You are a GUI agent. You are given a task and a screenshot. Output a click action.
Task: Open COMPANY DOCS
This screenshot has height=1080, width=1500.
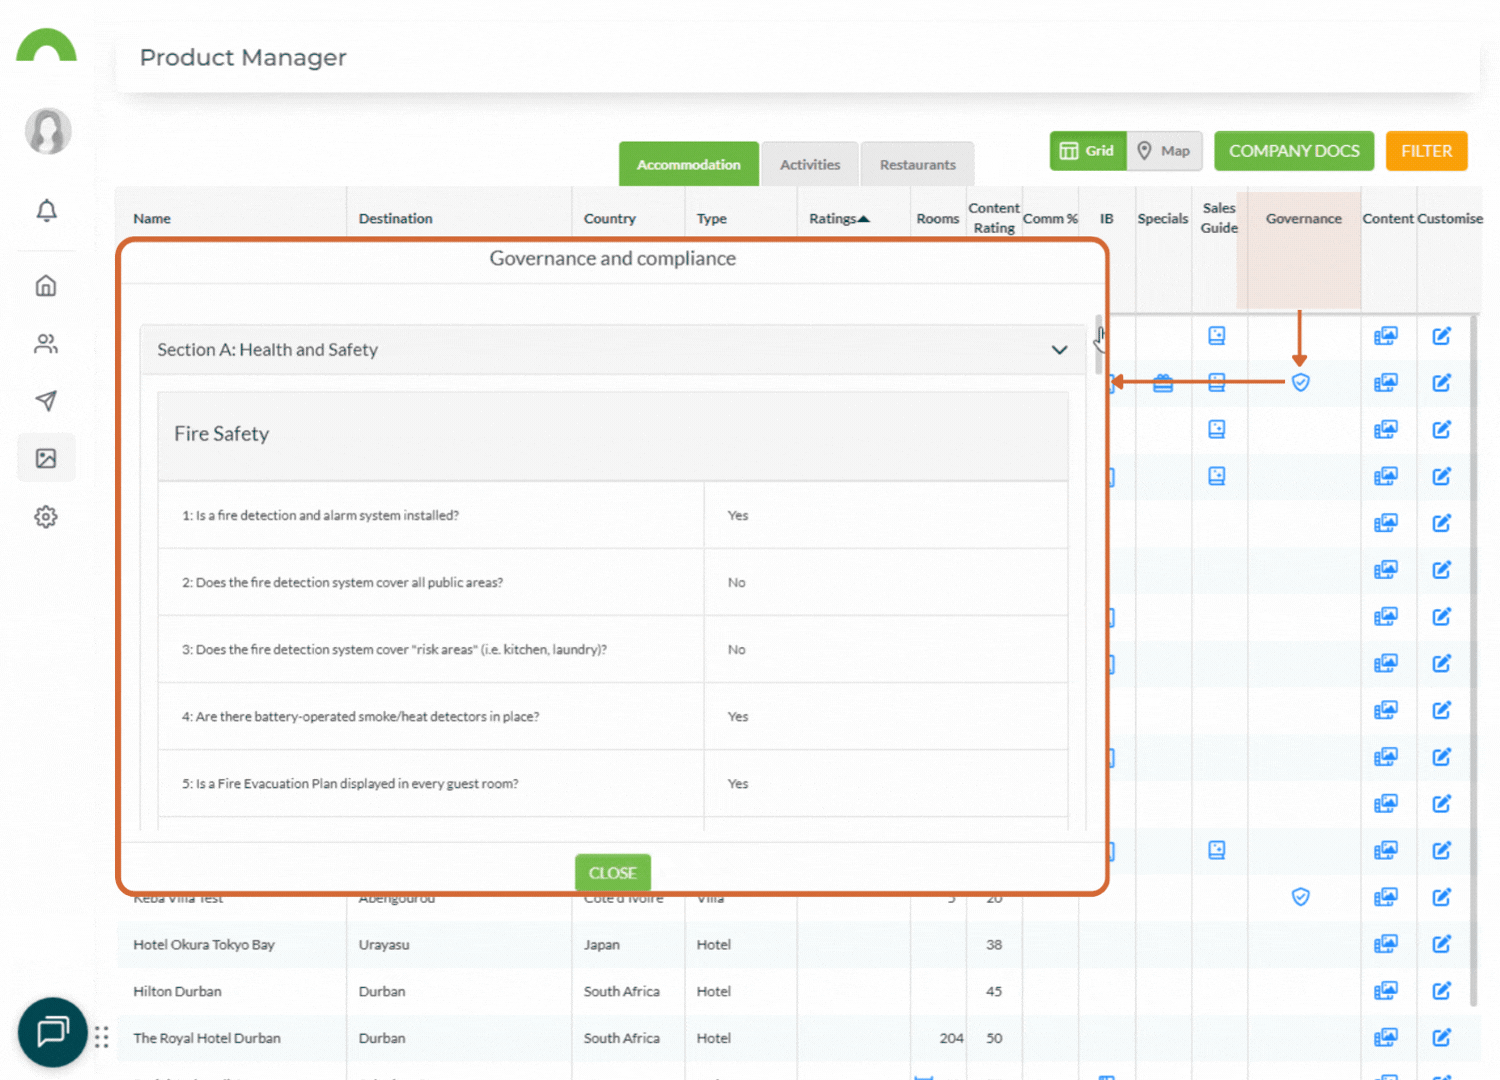pos(1294,151)
